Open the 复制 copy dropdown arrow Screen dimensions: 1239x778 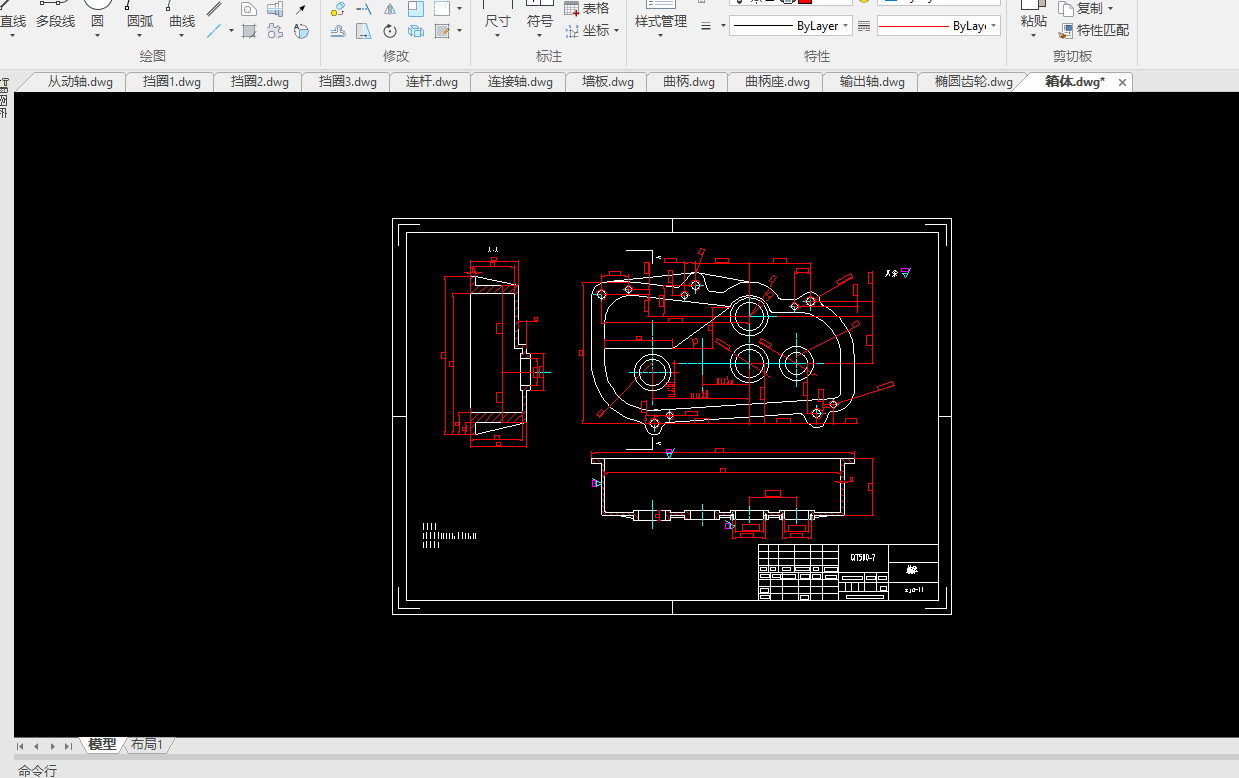pyautogui.click(x=1110, y=9)
